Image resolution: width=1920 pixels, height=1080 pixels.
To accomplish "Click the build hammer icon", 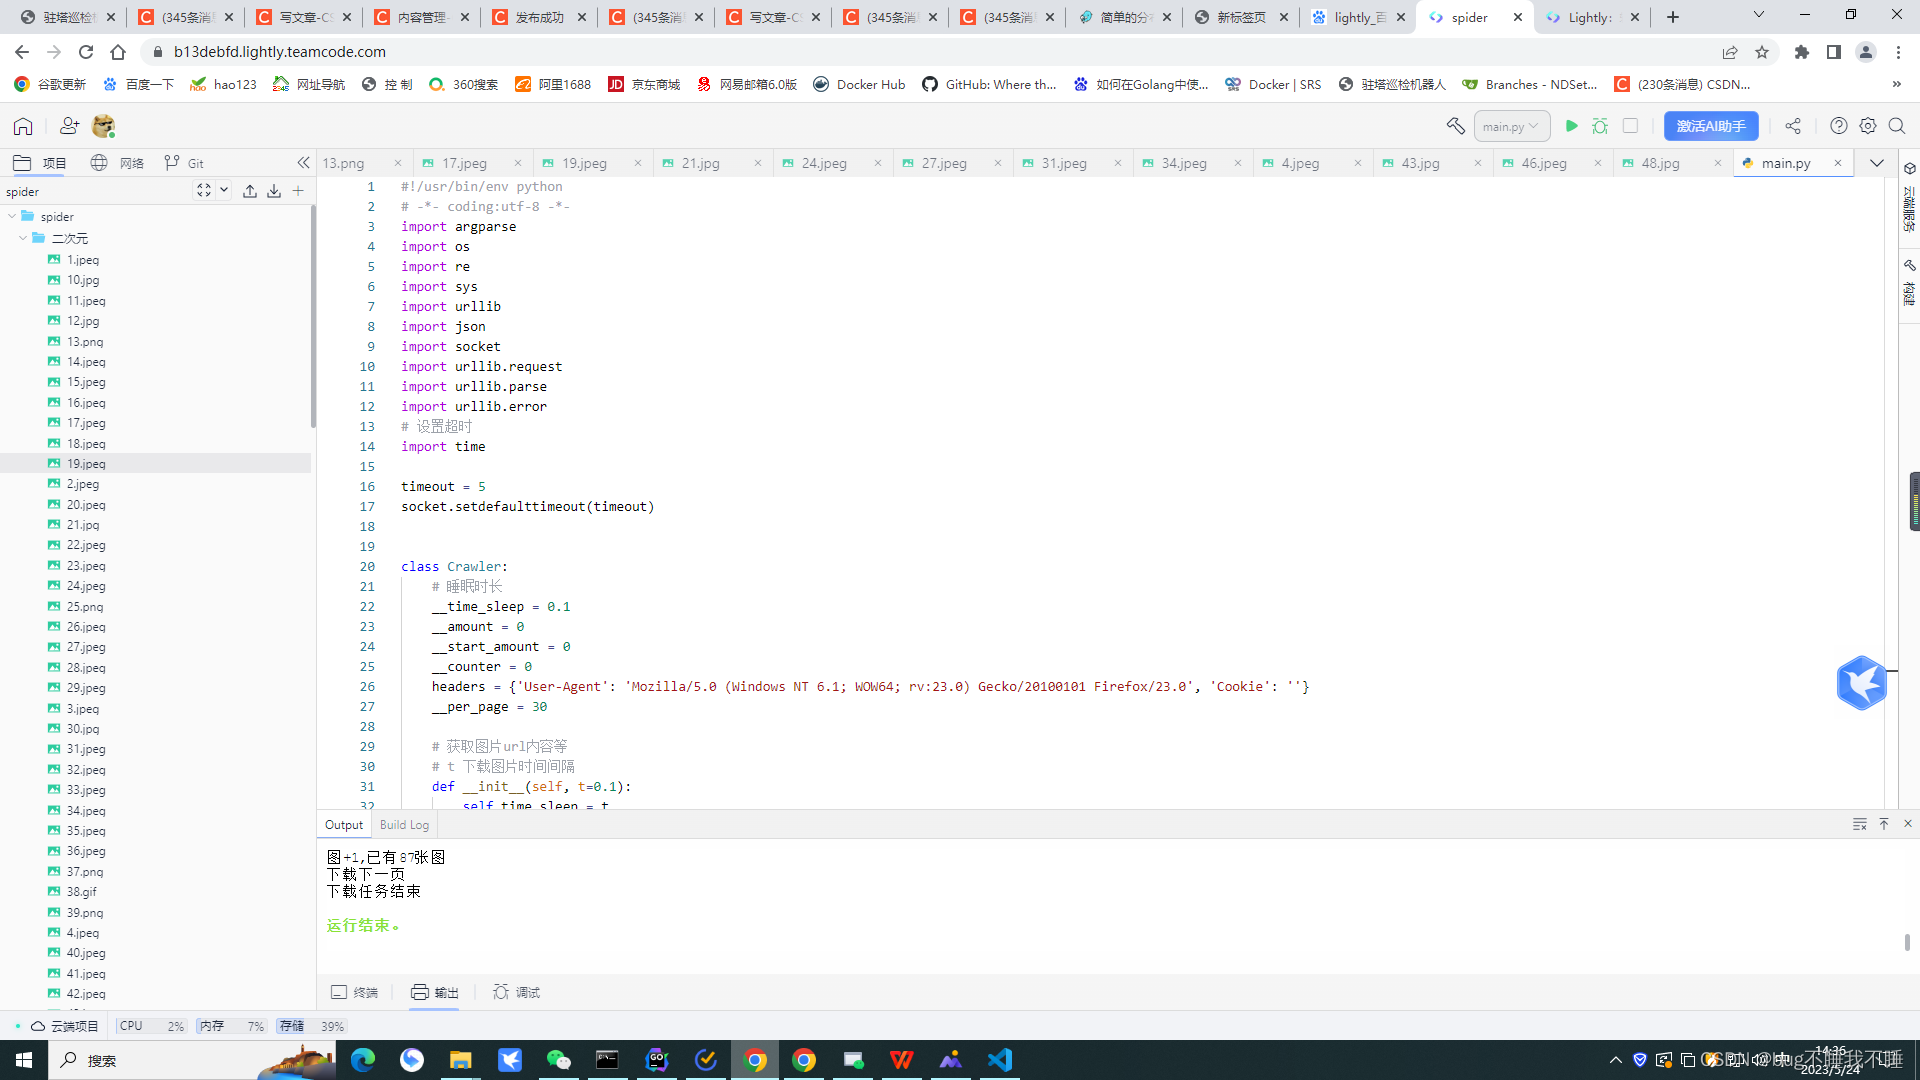I will click(1455, 126).
